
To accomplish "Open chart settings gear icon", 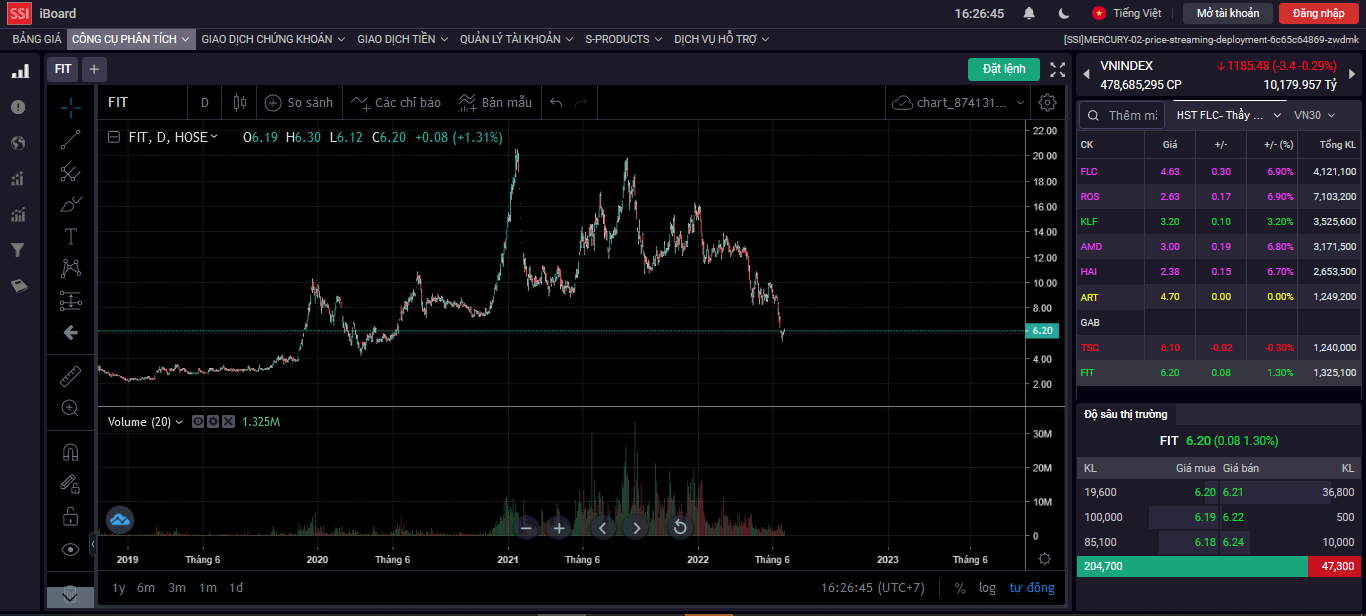I will (1047, 102).
